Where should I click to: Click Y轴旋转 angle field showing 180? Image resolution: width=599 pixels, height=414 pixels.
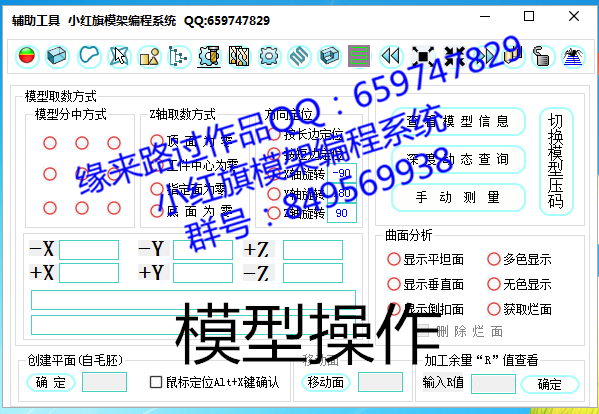click(x=342, y=193)
